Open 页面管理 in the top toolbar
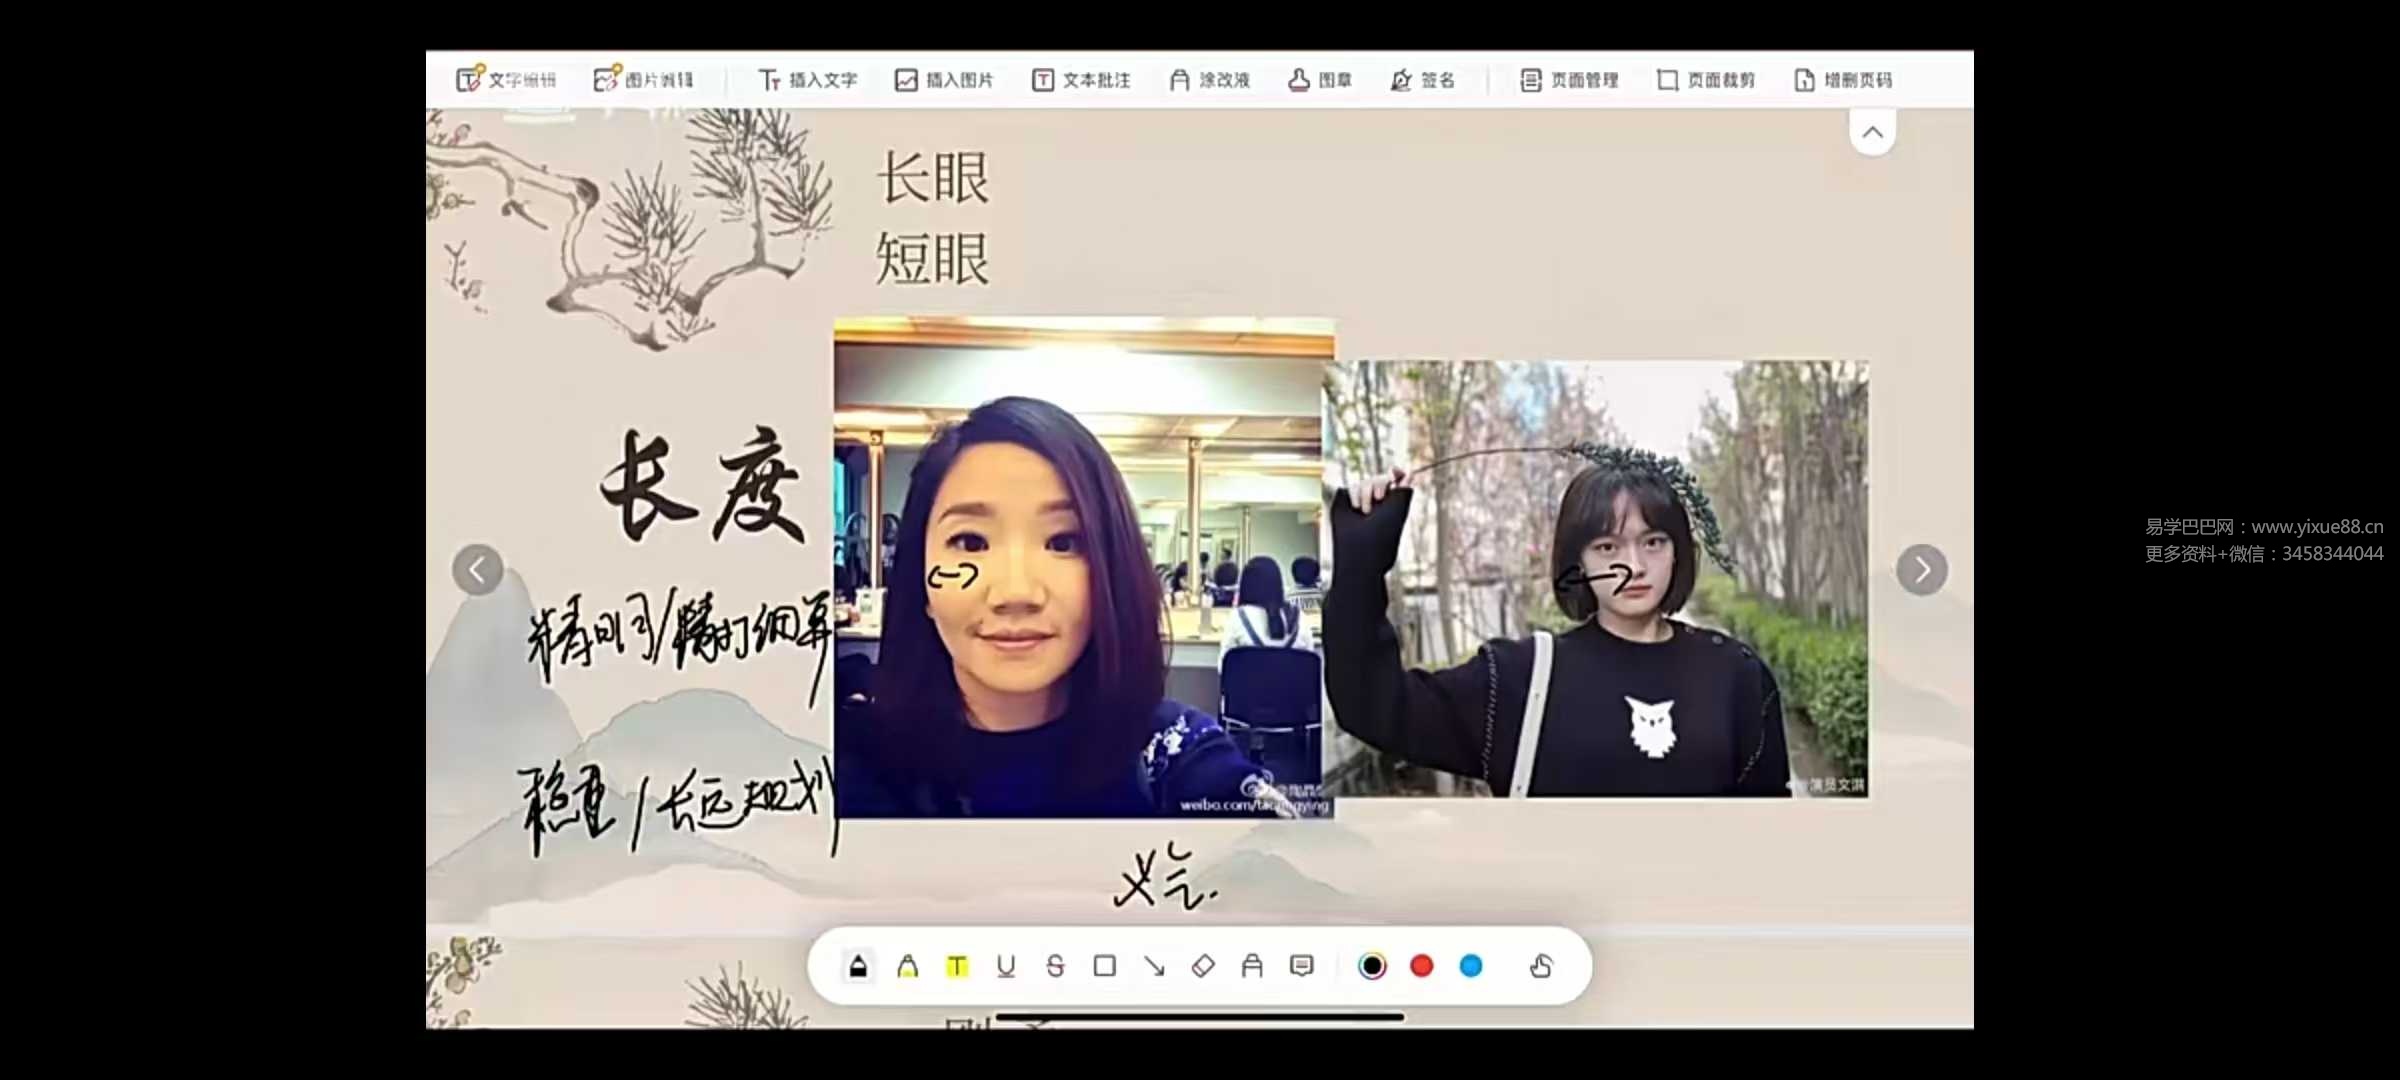 coord(1569,80)
